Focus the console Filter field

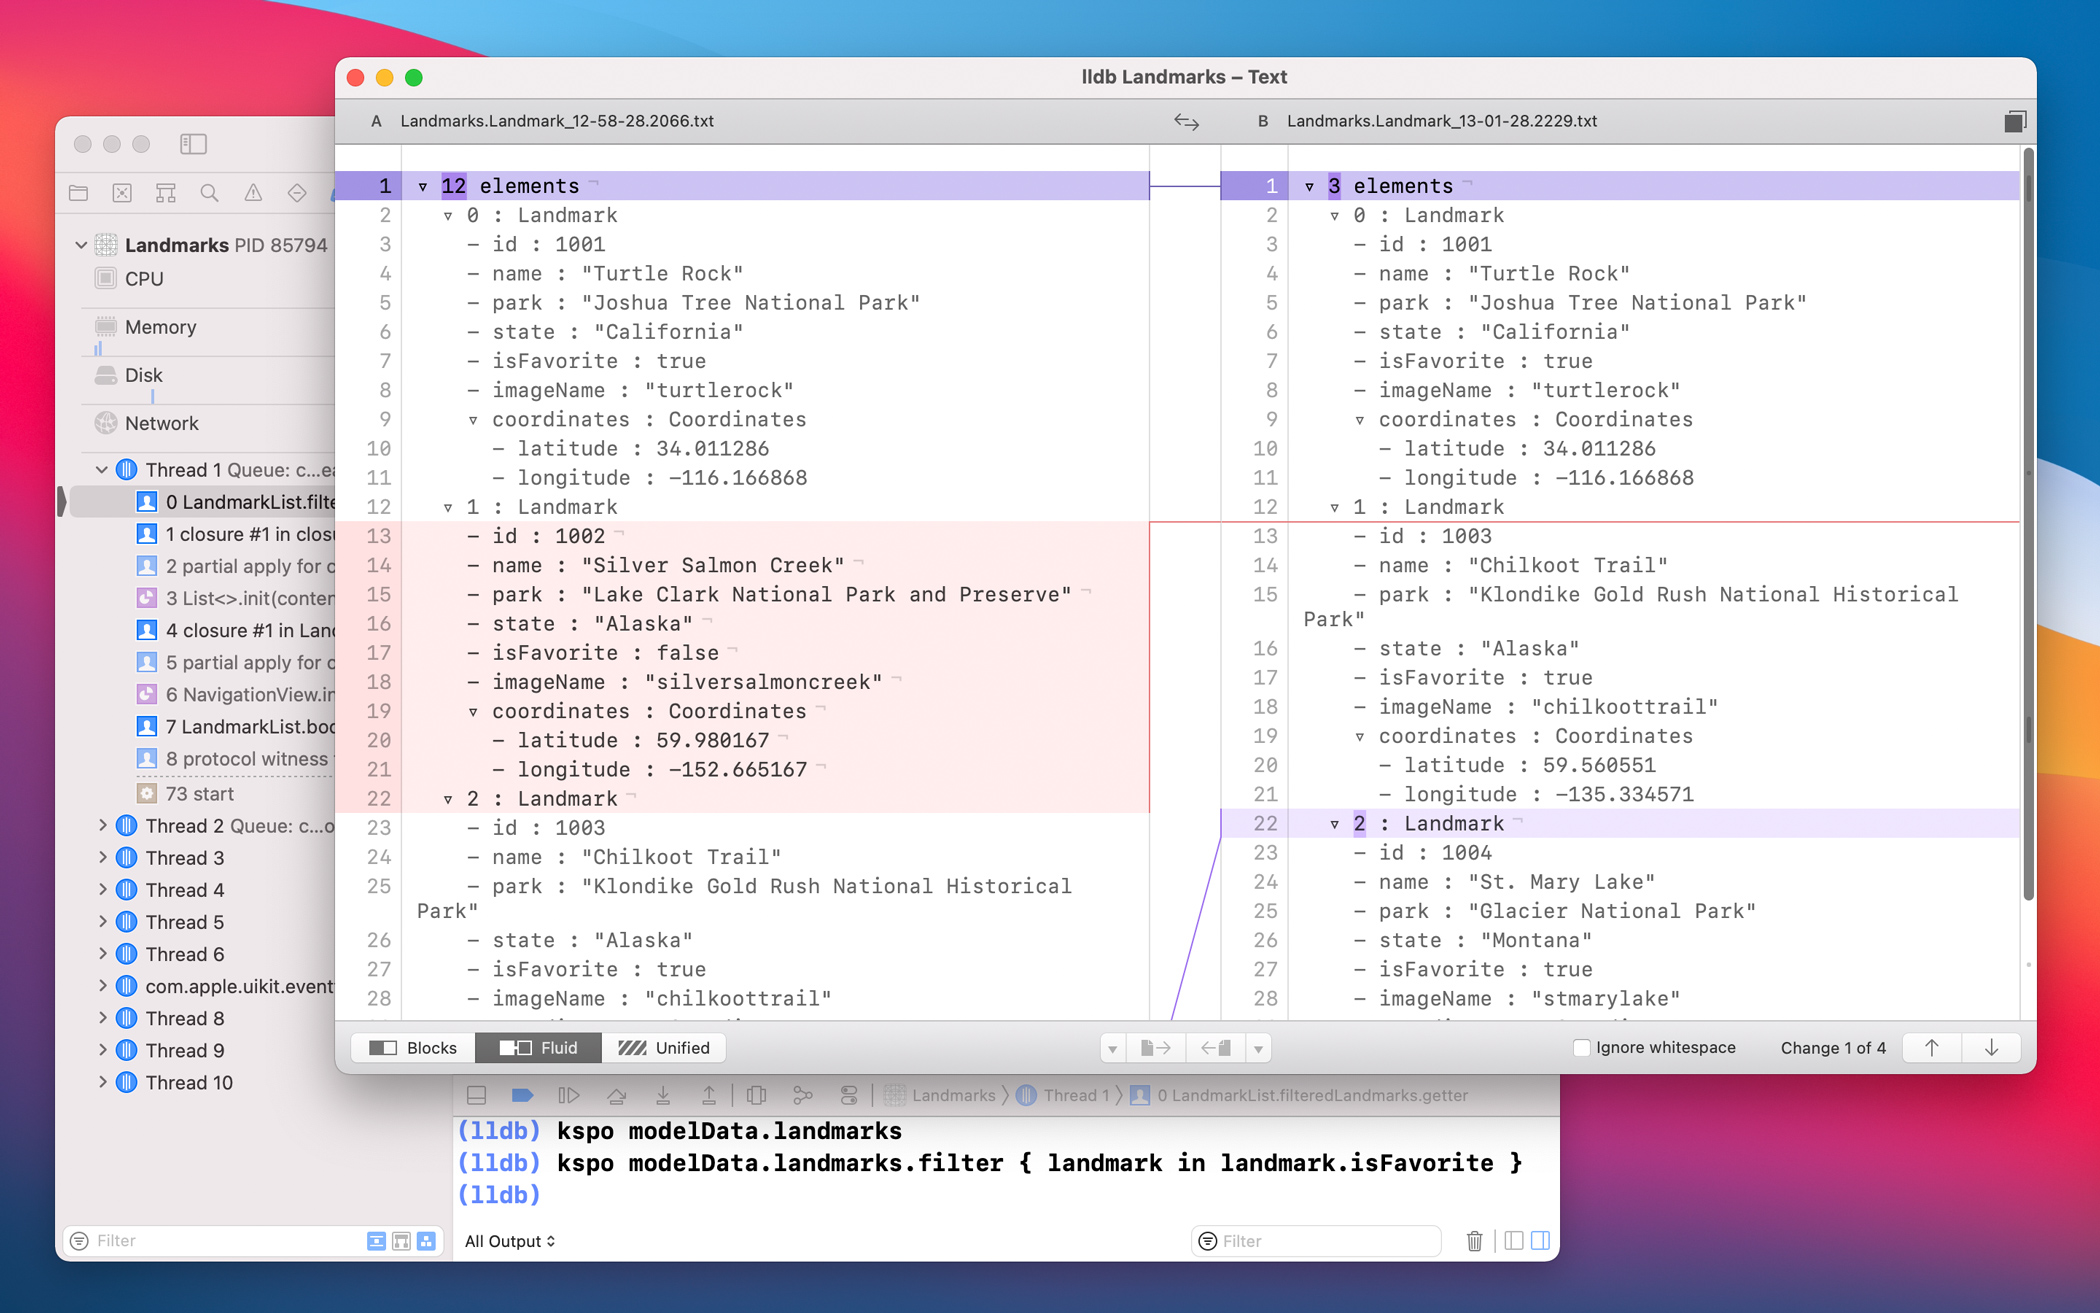1317,1241
